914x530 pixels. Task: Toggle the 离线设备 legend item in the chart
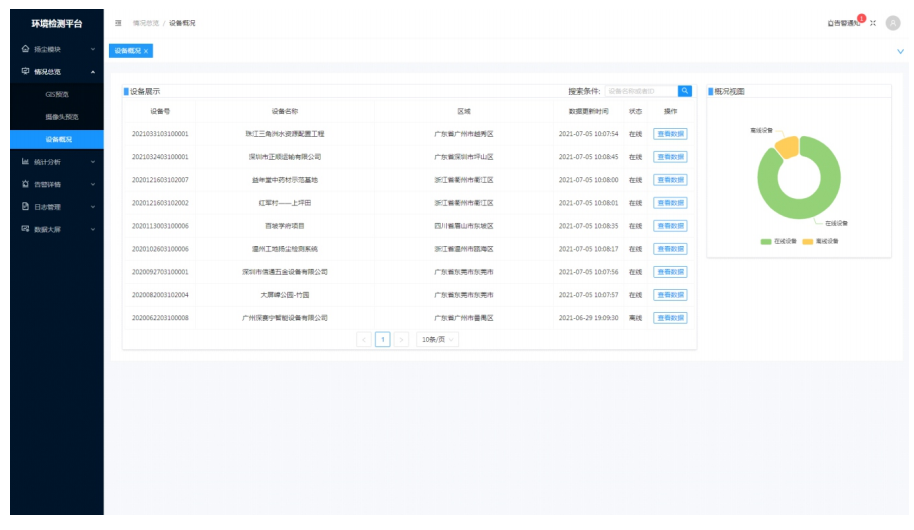pyautogui.click(x=820, y=242)
